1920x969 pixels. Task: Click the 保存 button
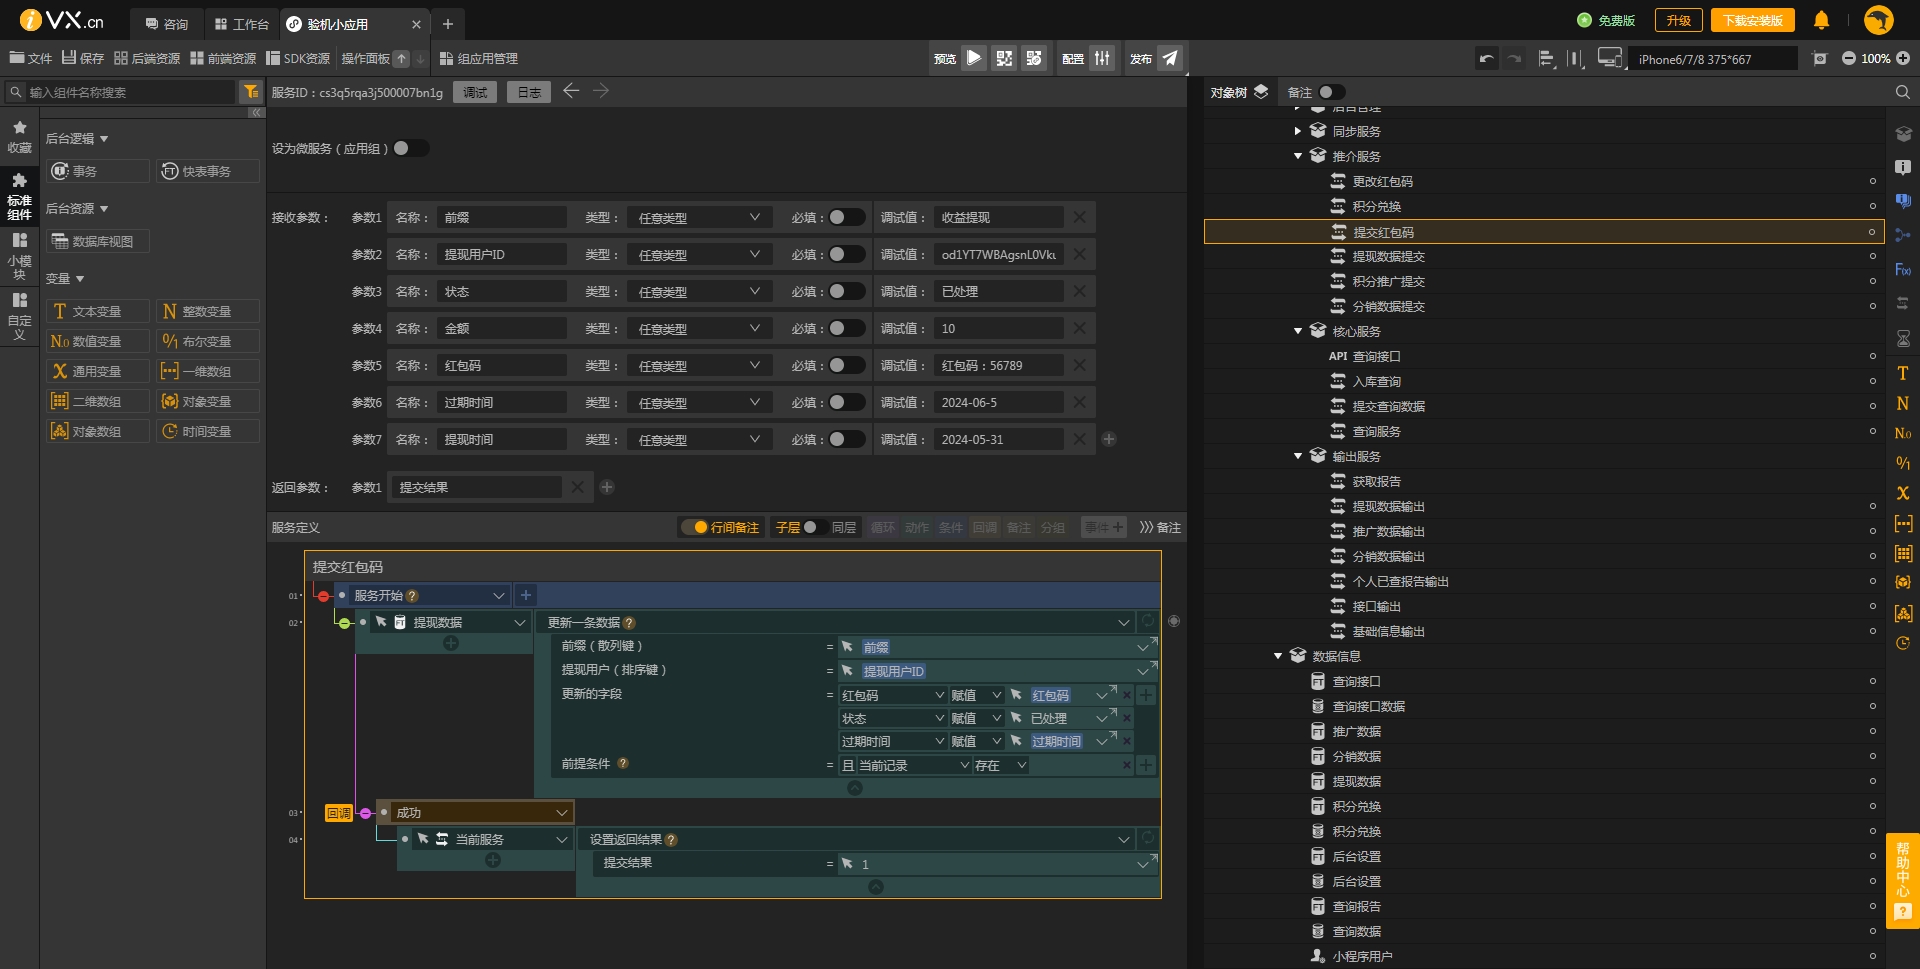pyautogui.click(x=83, y=58)
